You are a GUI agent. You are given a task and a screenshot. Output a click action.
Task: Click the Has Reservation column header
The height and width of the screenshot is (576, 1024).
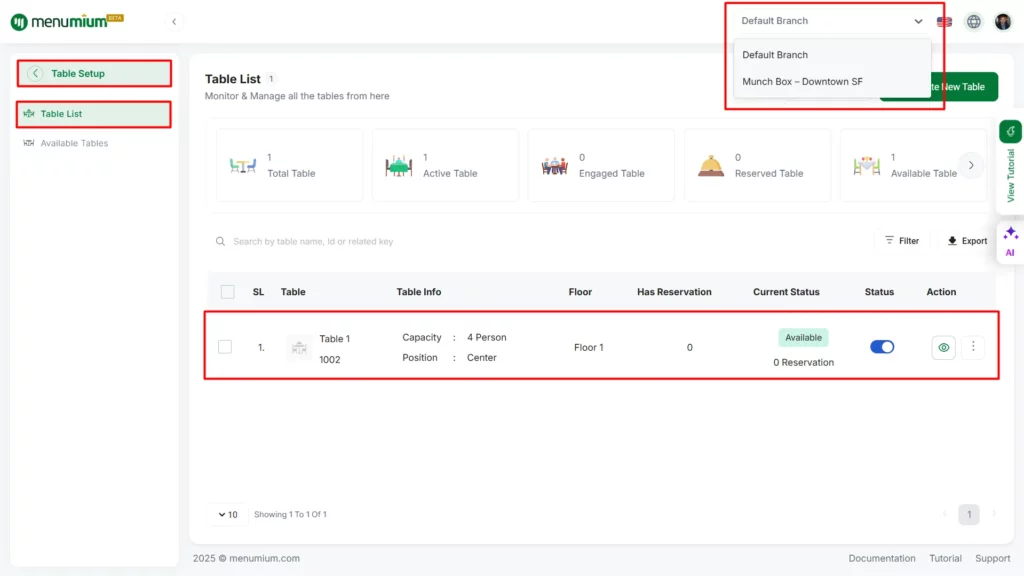(674, 292)
